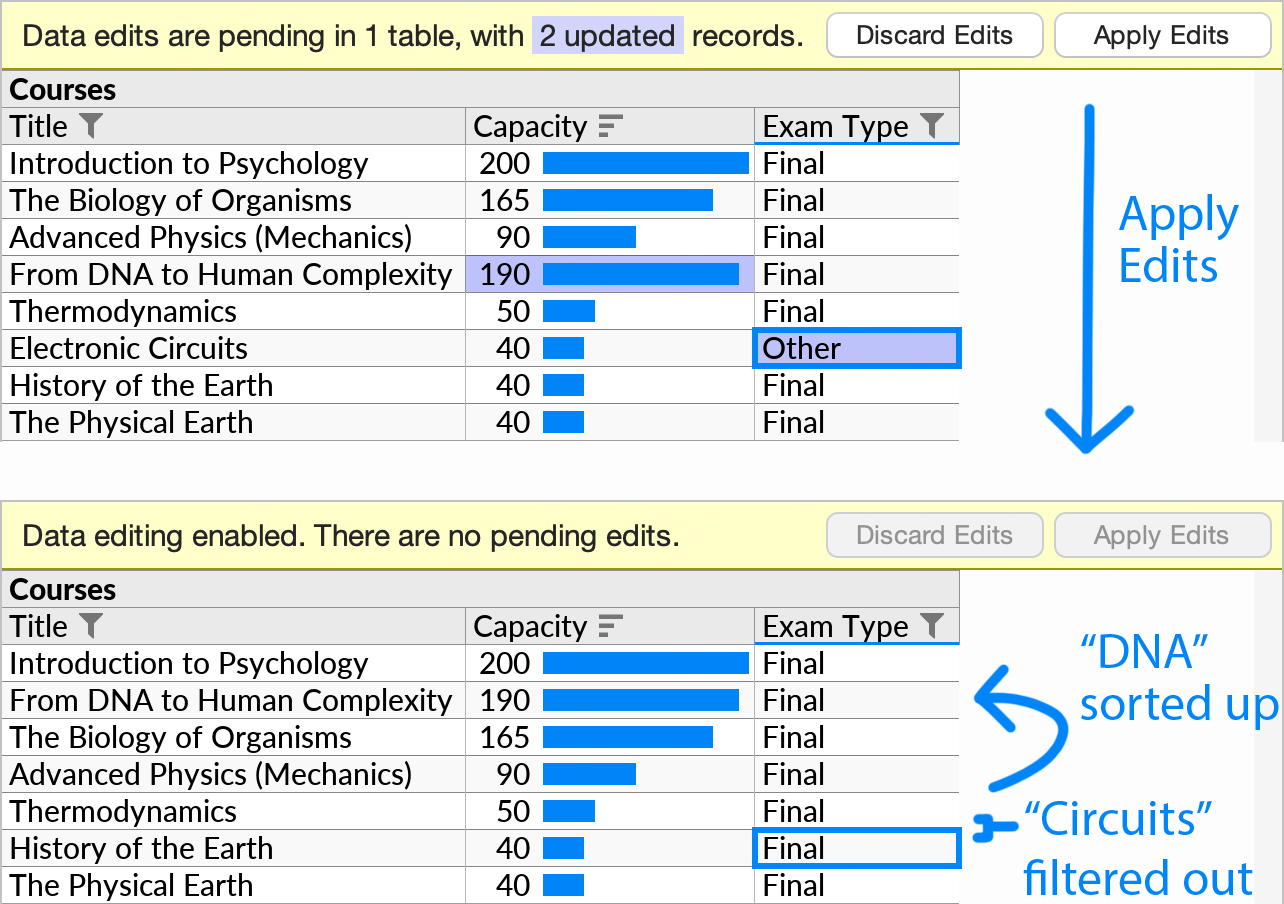Discard the pending edits

click(x=934, y=35)
